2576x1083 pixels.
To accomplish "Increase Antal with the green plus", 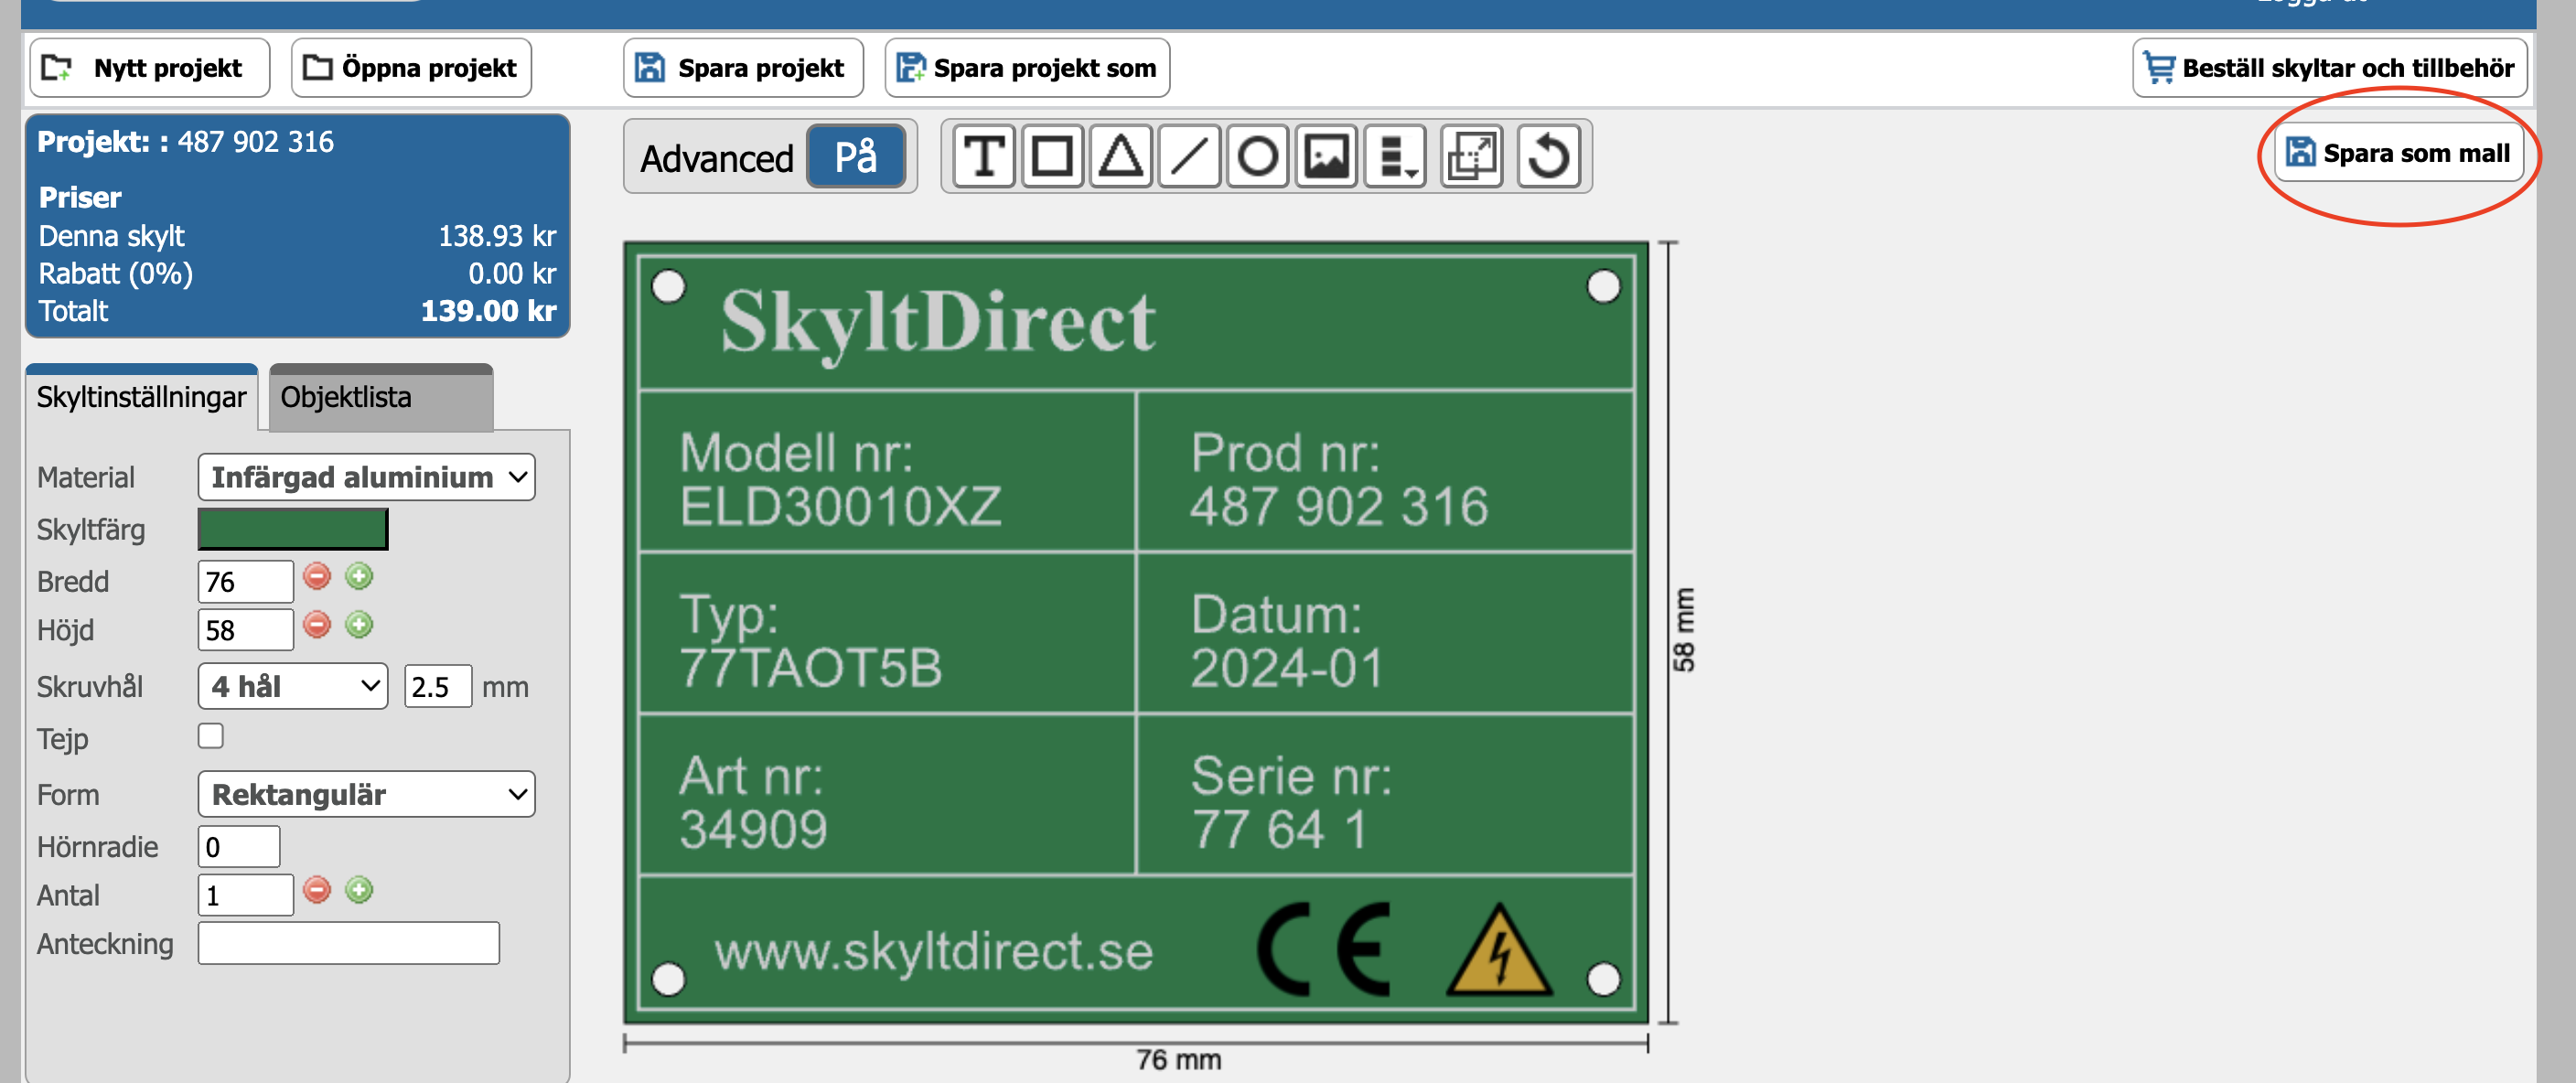I will coord(359,889).
